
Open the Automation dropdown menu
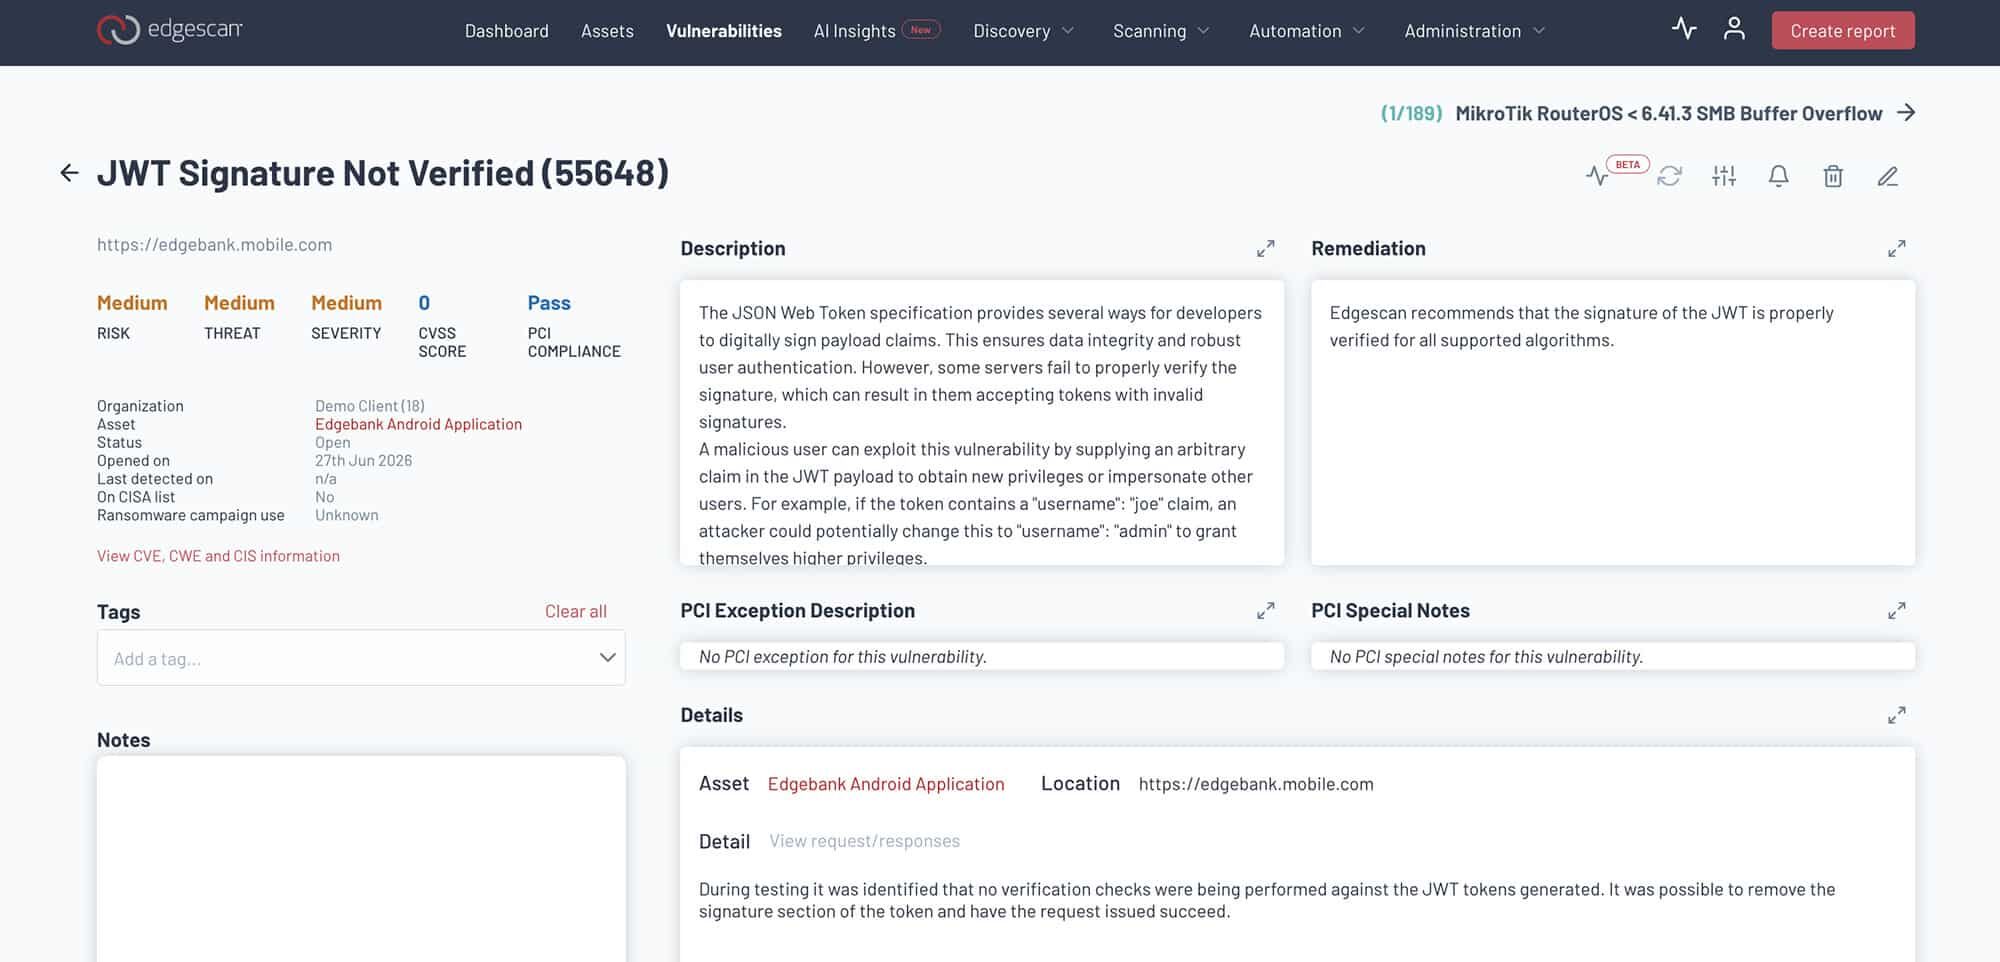tap(1307, 31)
